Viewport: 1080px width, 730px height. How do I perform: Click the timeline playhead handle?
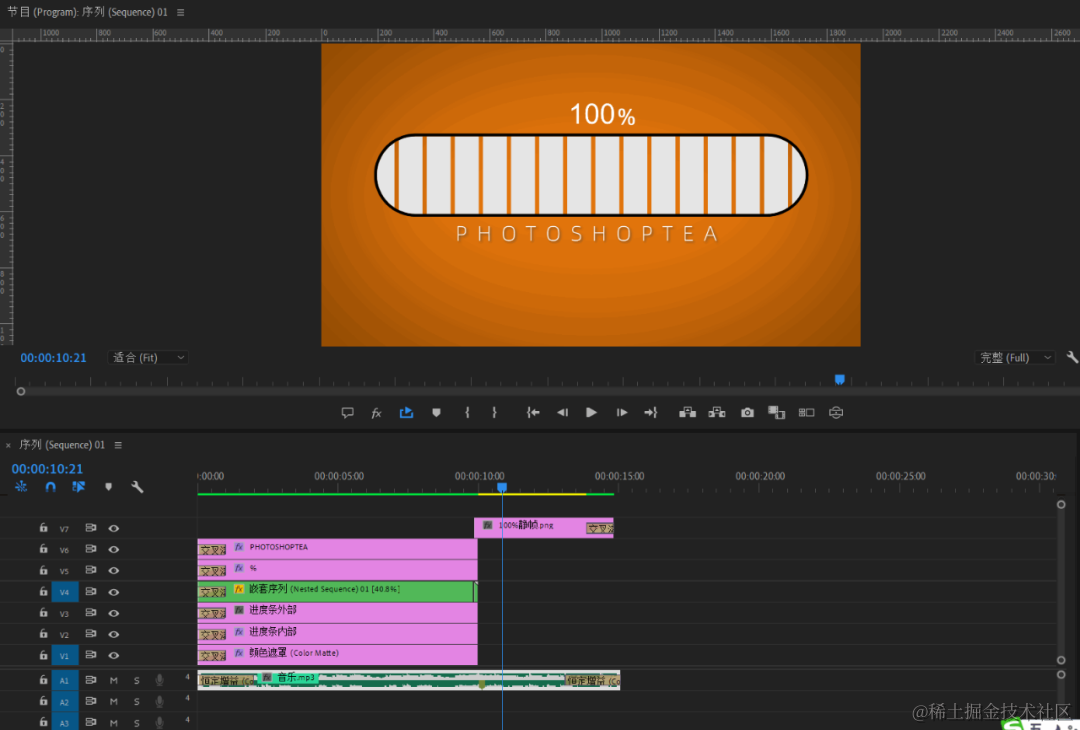tap(502, 488)
